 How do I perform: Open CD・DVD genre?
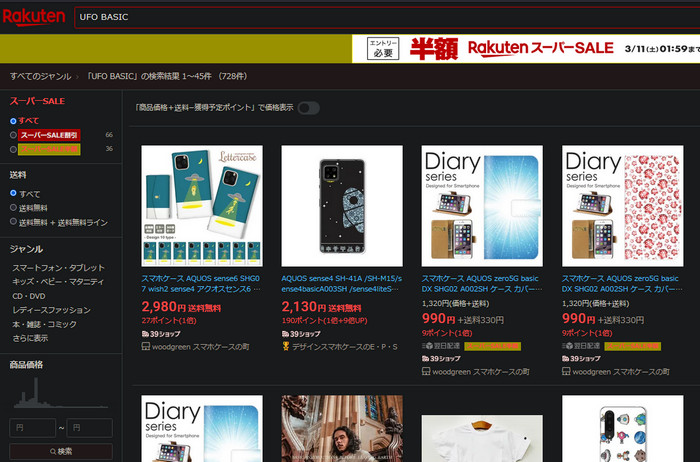[x=29, y=296]
